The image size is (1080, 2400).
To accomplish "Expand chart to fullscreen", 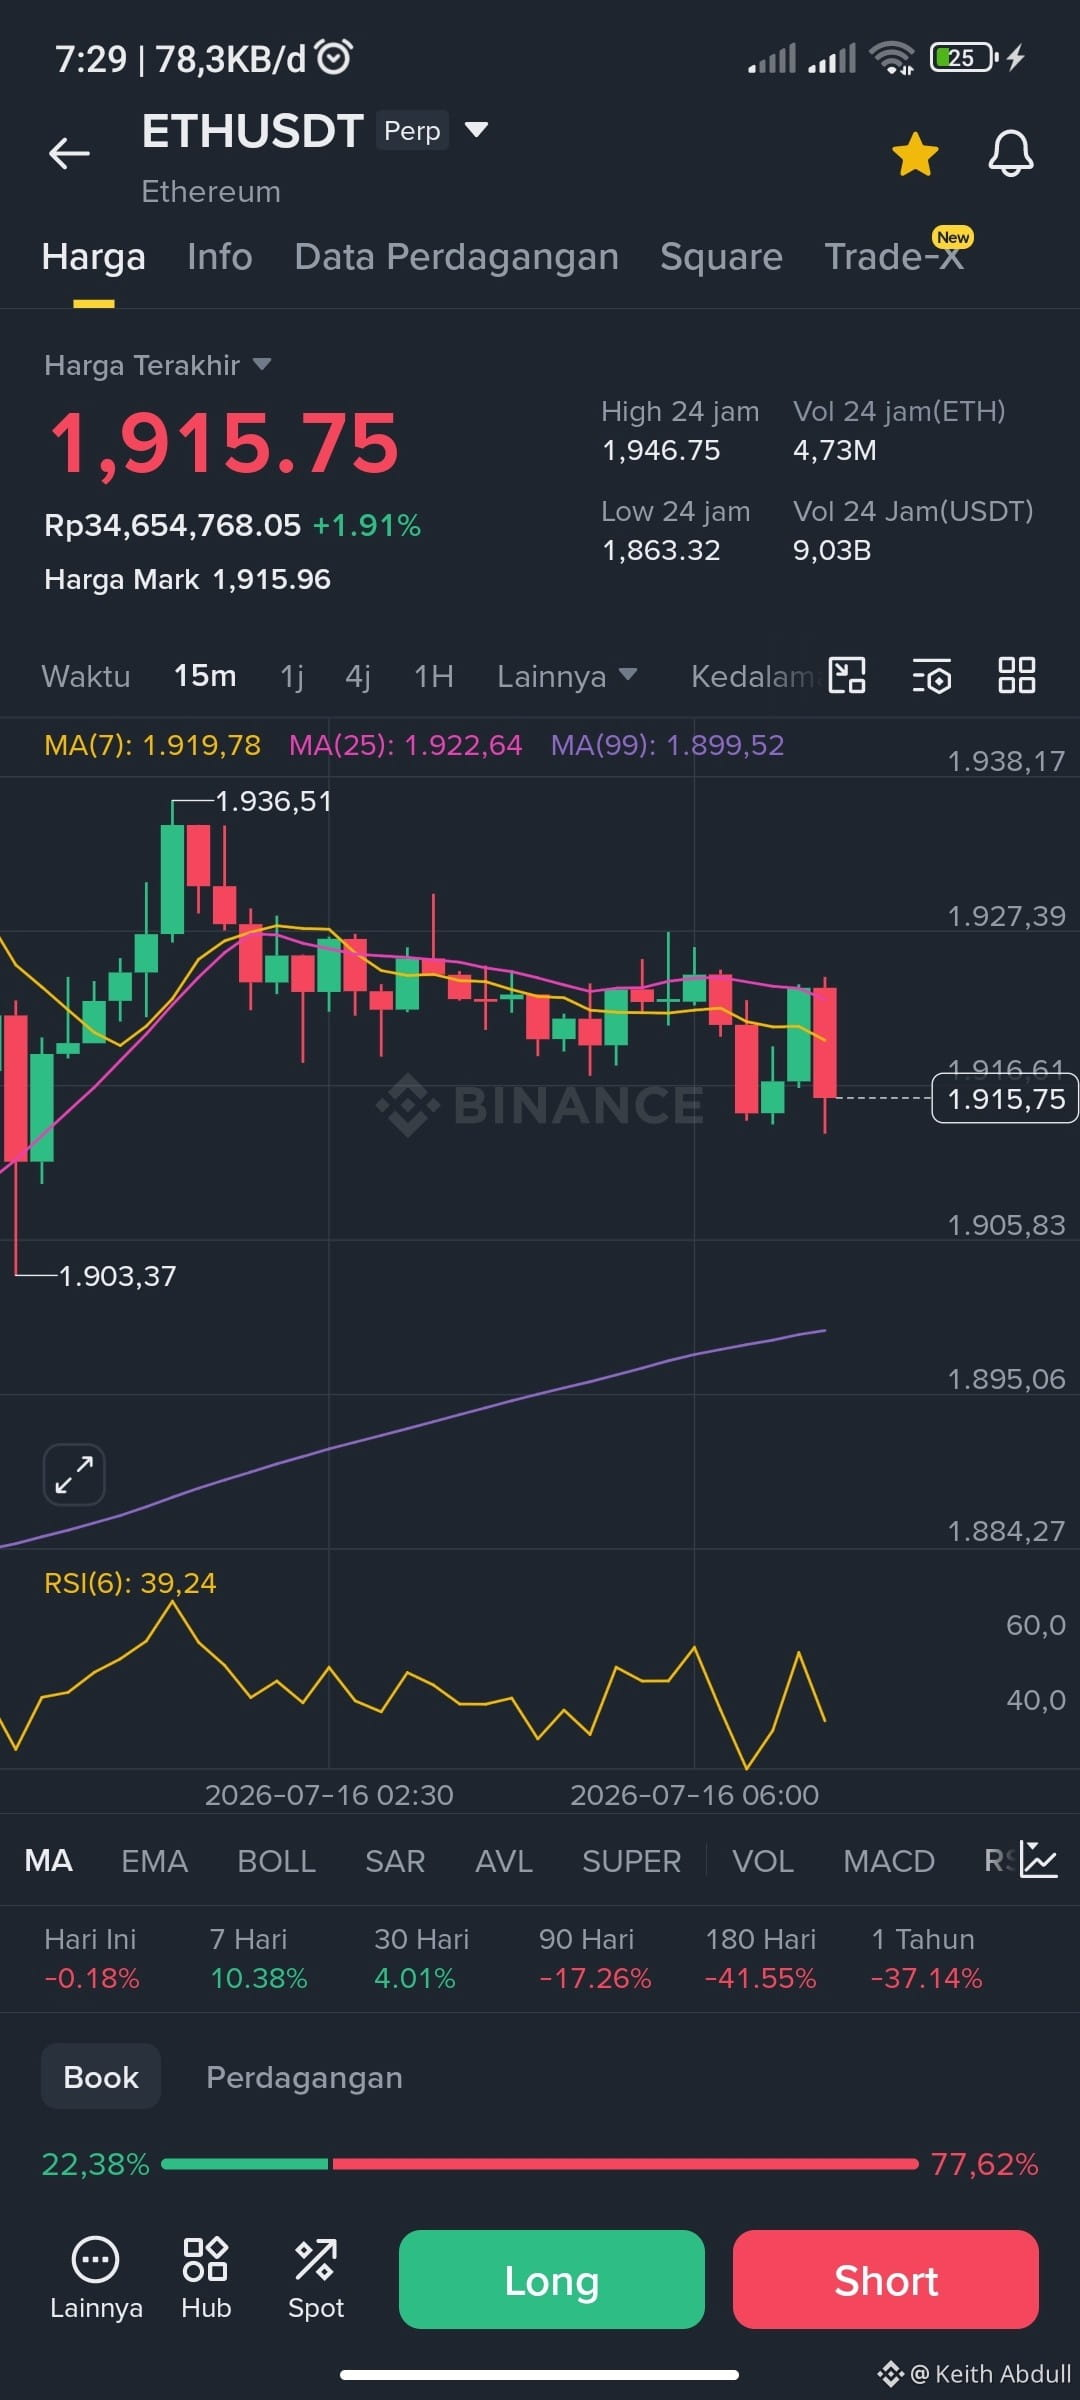I will pos(74,1475).
